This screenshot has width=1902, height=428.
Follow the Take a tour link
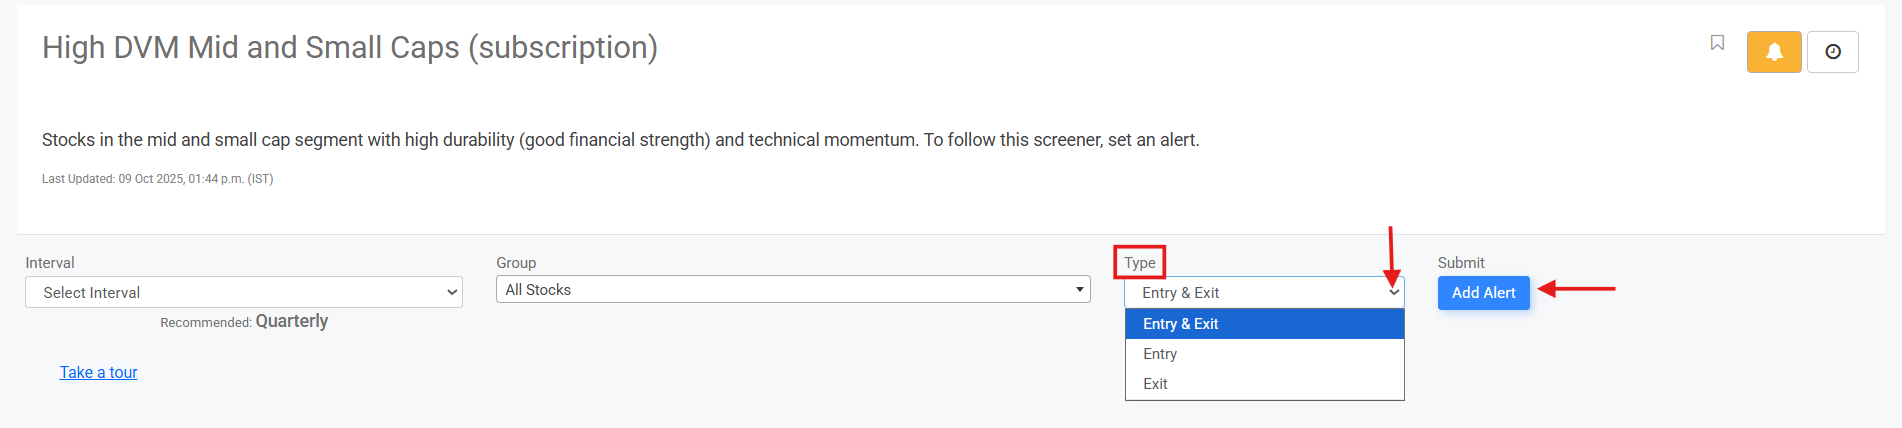click(x=98, y=372)
